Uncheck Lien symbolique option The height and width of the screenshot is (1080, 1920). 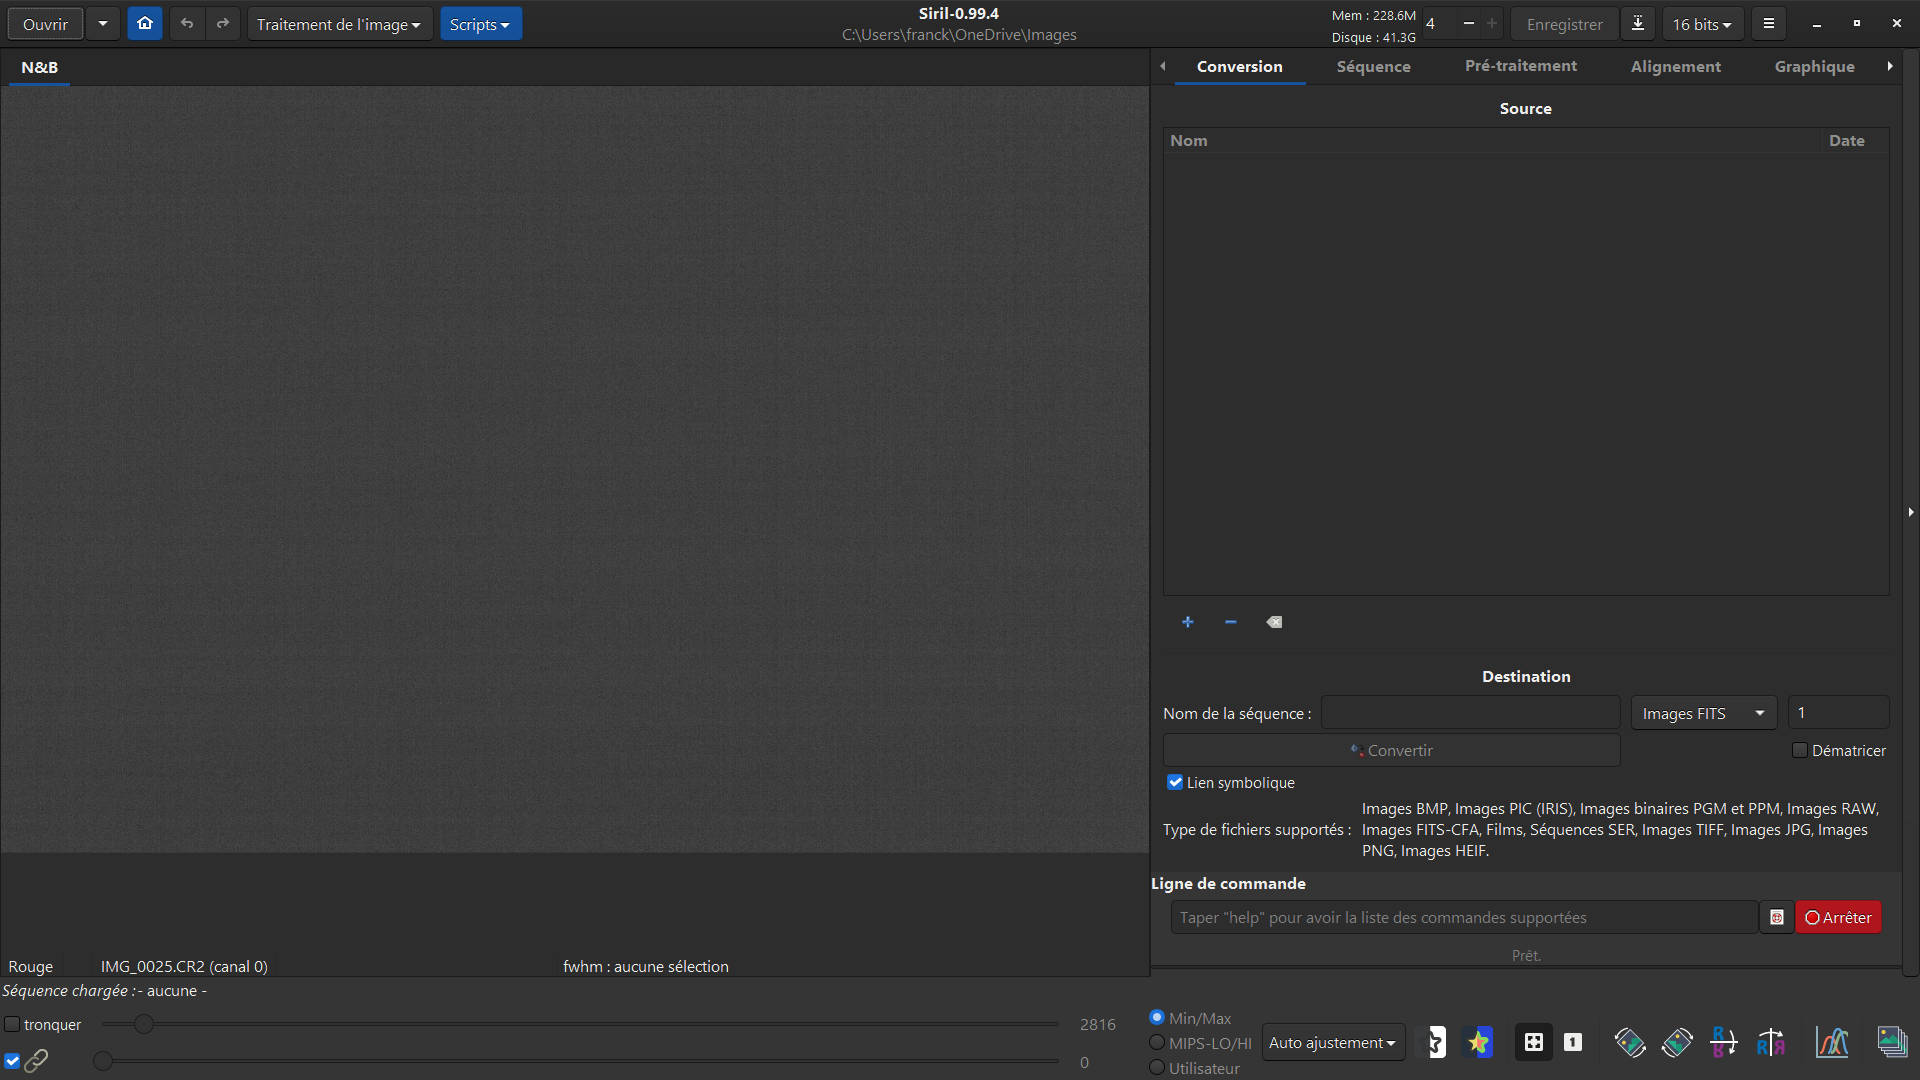click(x=1175, y=782)
